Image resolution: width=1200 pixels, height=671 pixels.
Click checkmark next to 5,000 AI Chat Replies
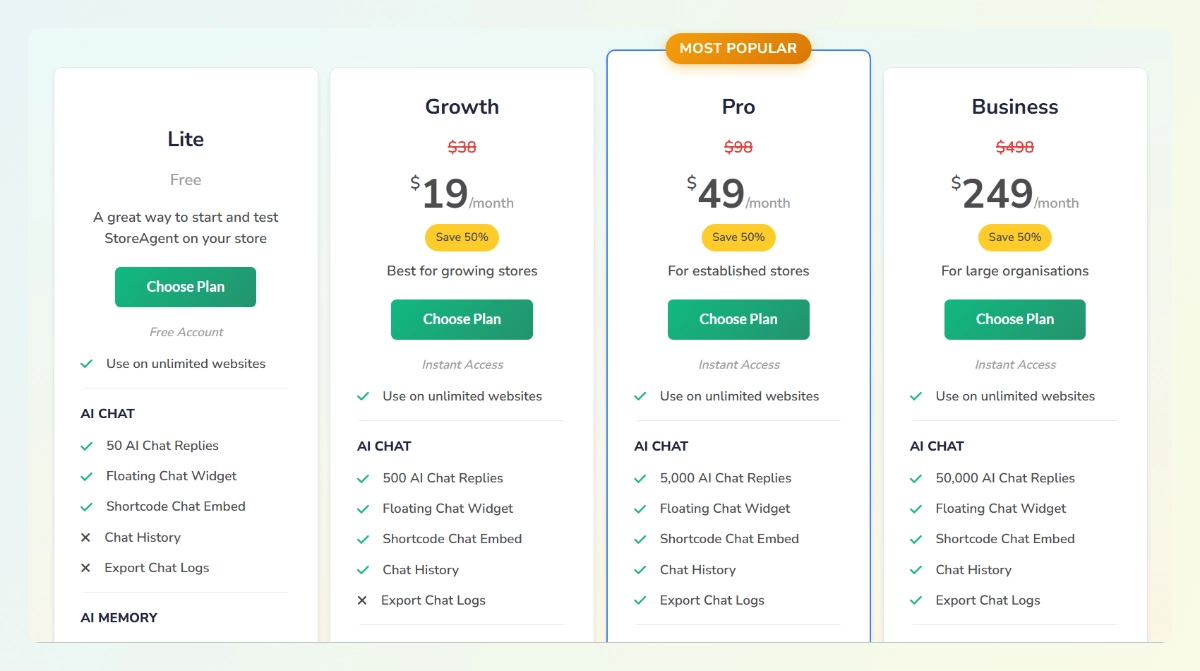tap(640, 479)
